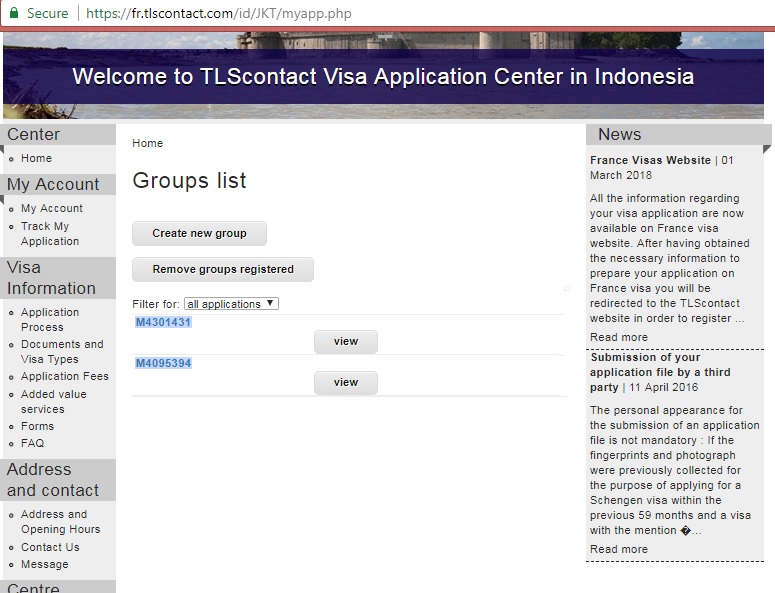Open Track My Application link
Screen dimensions: 775x593
(x=49, y=233)
